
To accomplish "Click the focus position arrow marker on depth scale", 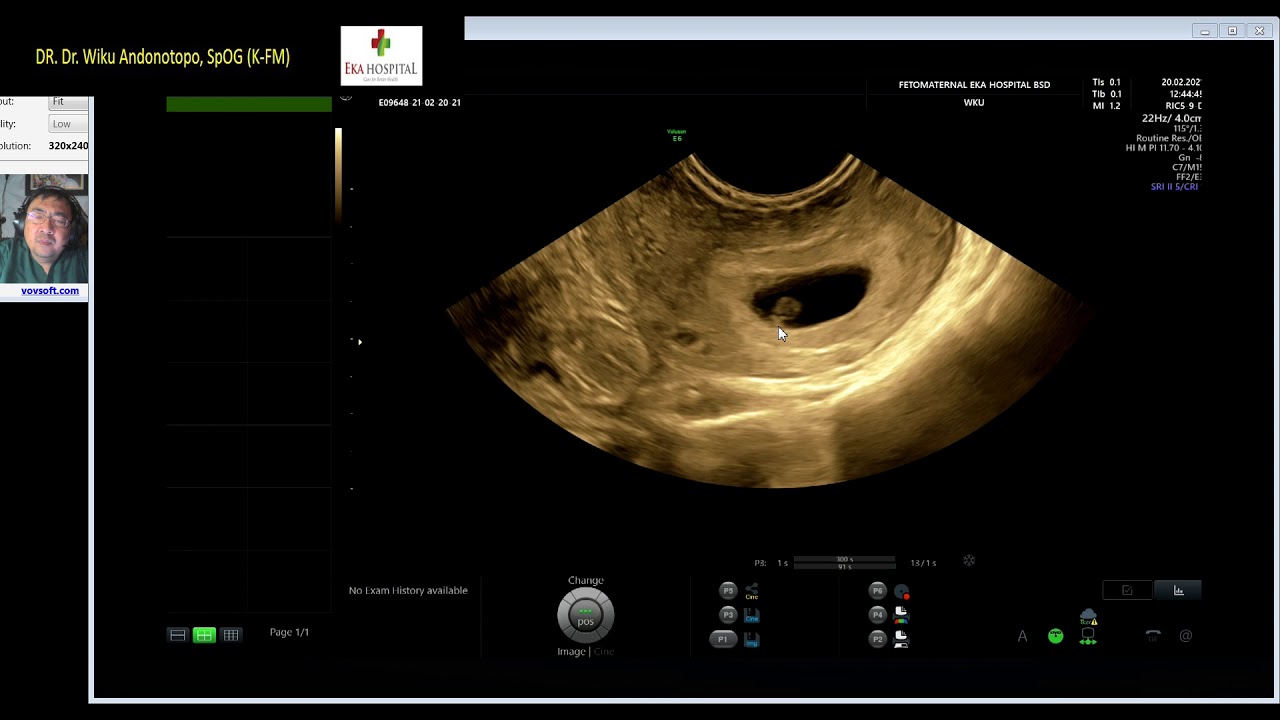I will pos(360,342).
